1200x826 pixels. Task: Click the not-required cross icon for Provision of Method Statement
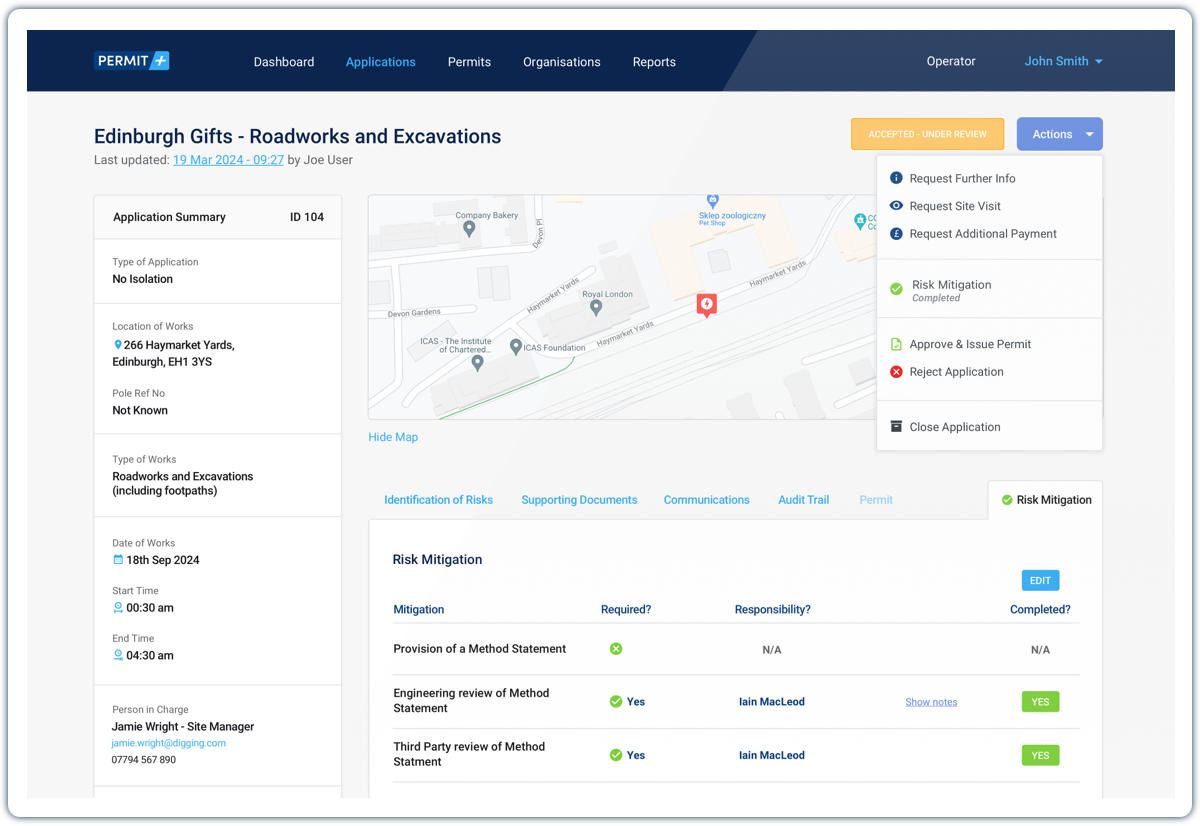(x=616, y=649)
